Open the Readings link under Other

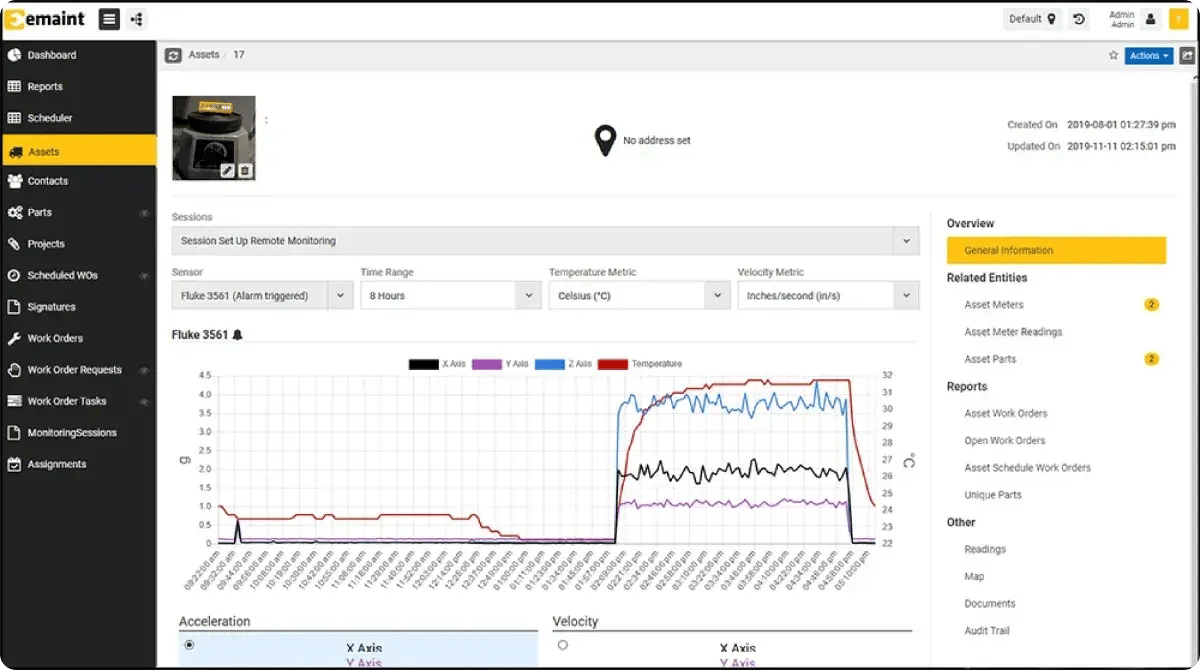click(x=985, y=549)
